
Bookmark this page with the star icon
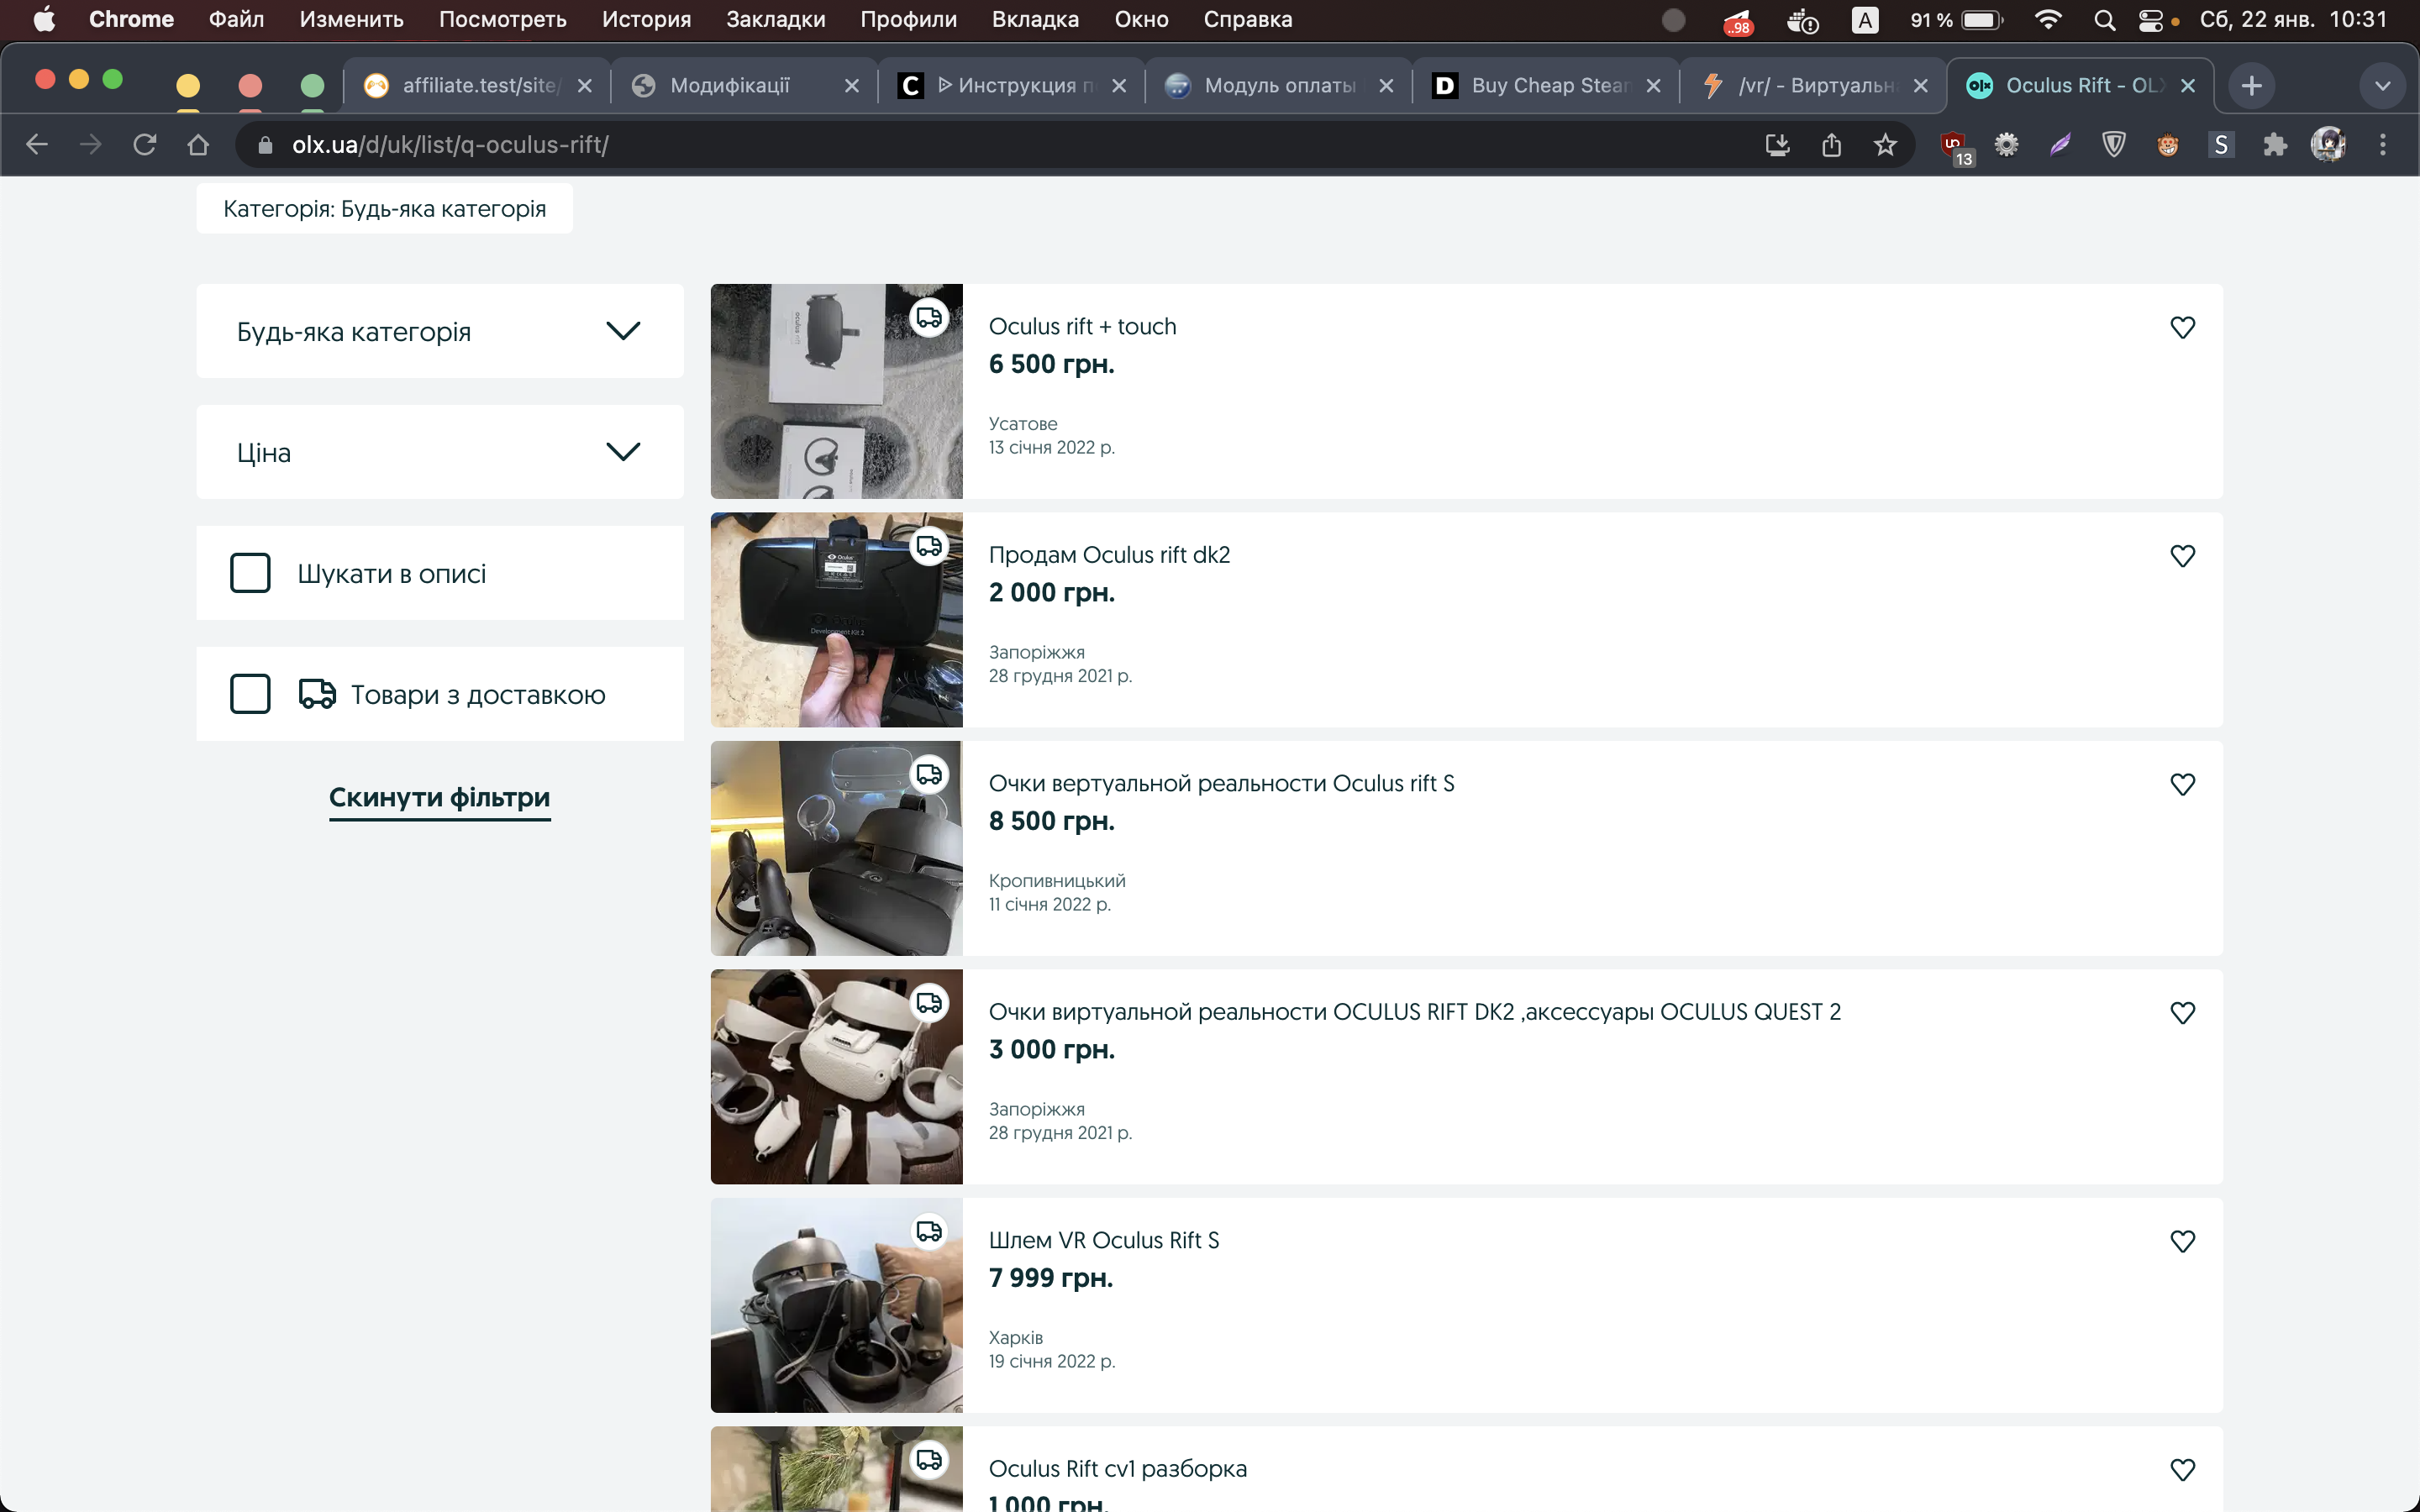1885,145
